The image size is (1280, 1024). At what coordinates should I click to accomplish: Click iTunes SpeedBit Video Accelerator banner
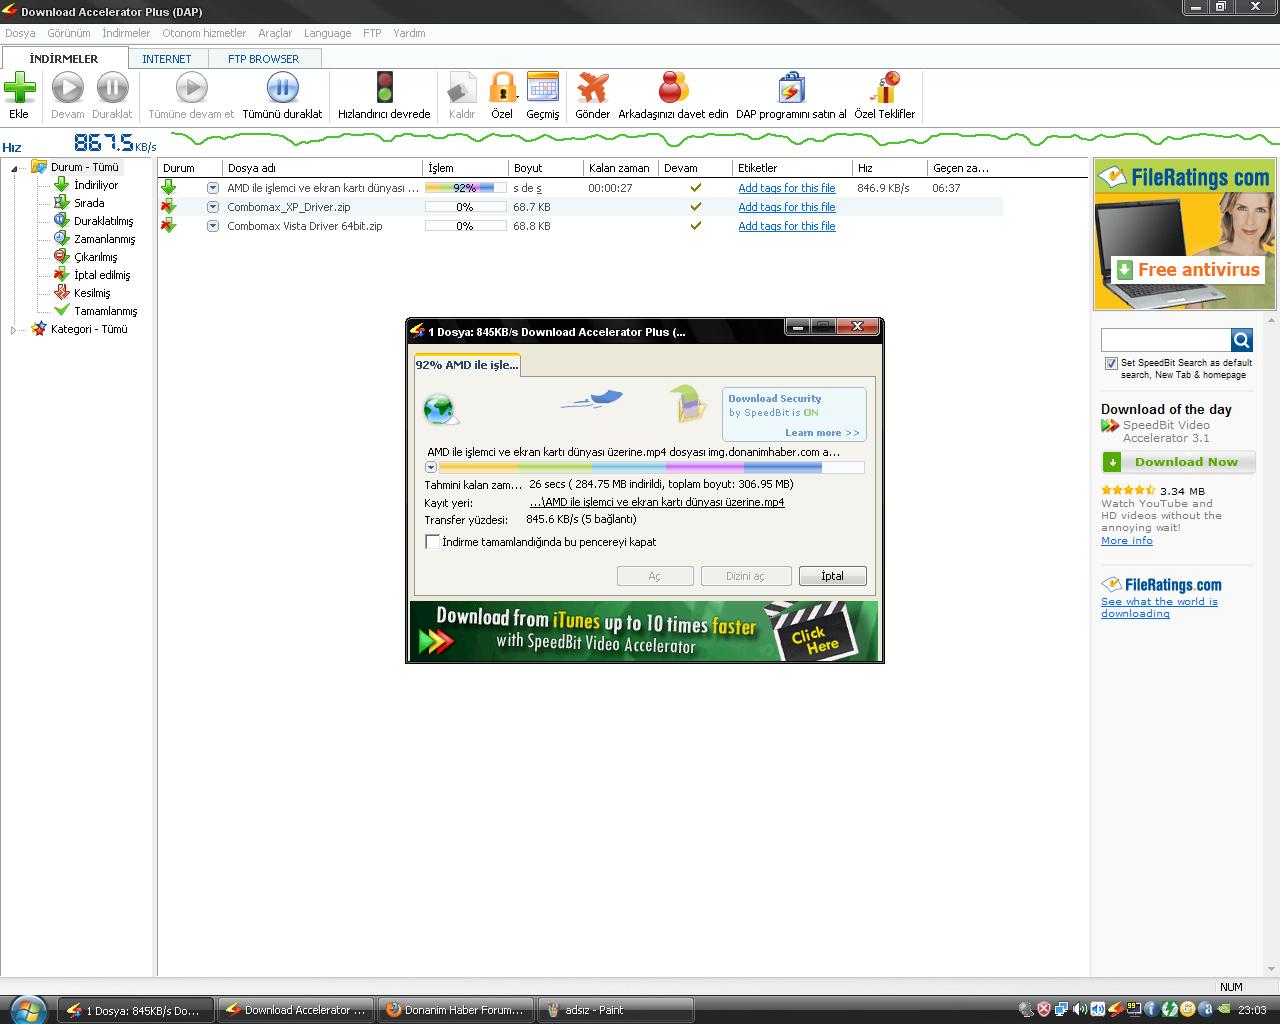644,630
